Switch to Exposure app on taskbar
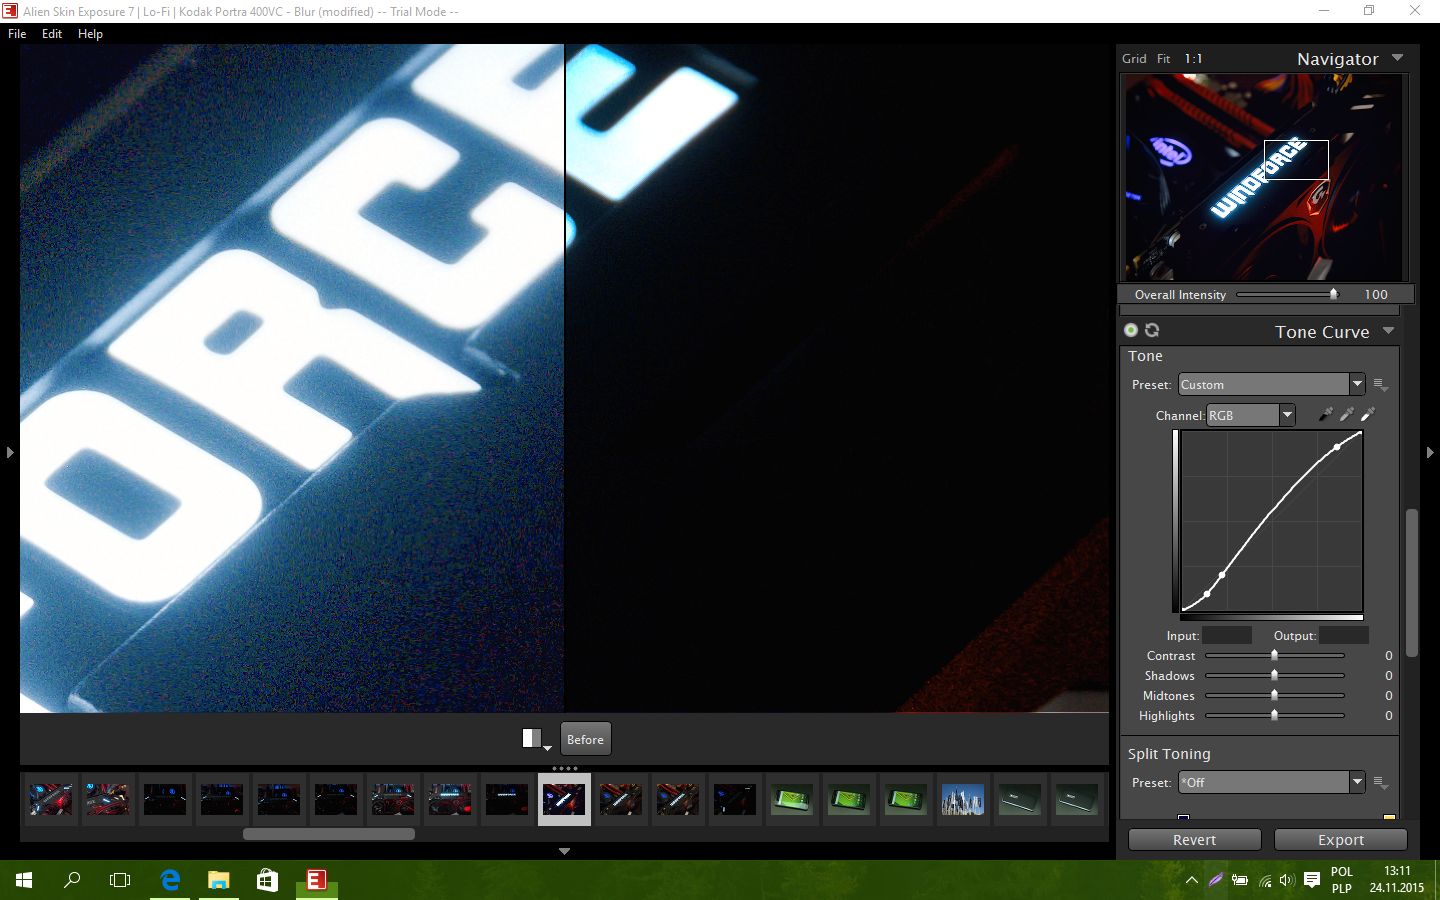 (x=316, y=880)
